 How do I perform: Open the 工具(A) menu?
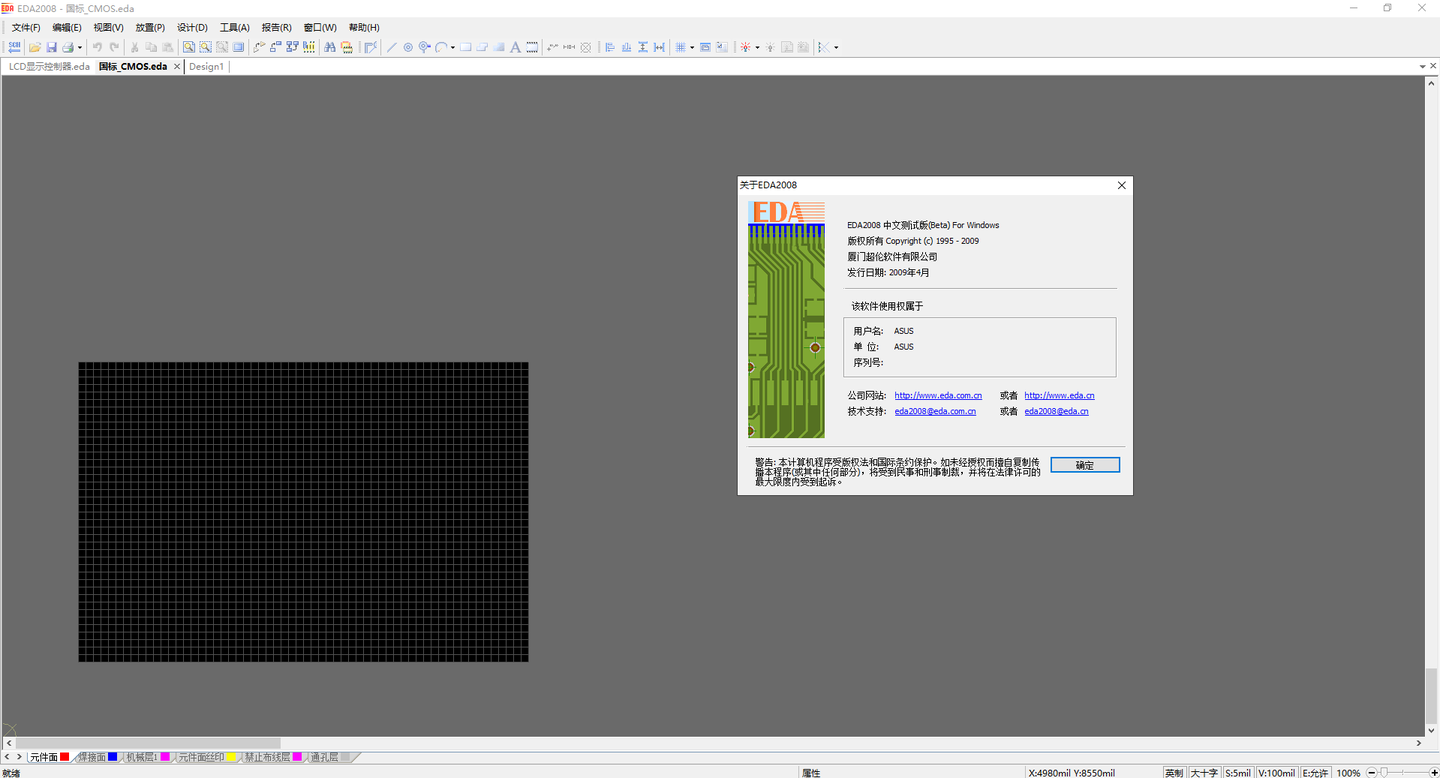coord(235,27)
